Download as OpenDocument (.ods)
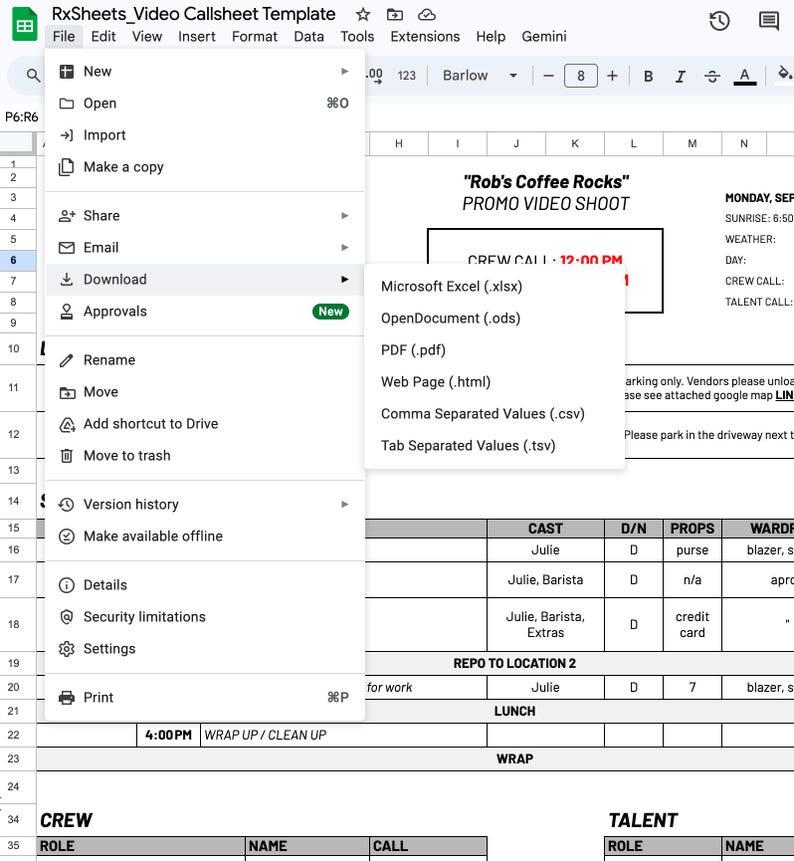This screenshot has height=861, width=794. click(x=494, y=318)
